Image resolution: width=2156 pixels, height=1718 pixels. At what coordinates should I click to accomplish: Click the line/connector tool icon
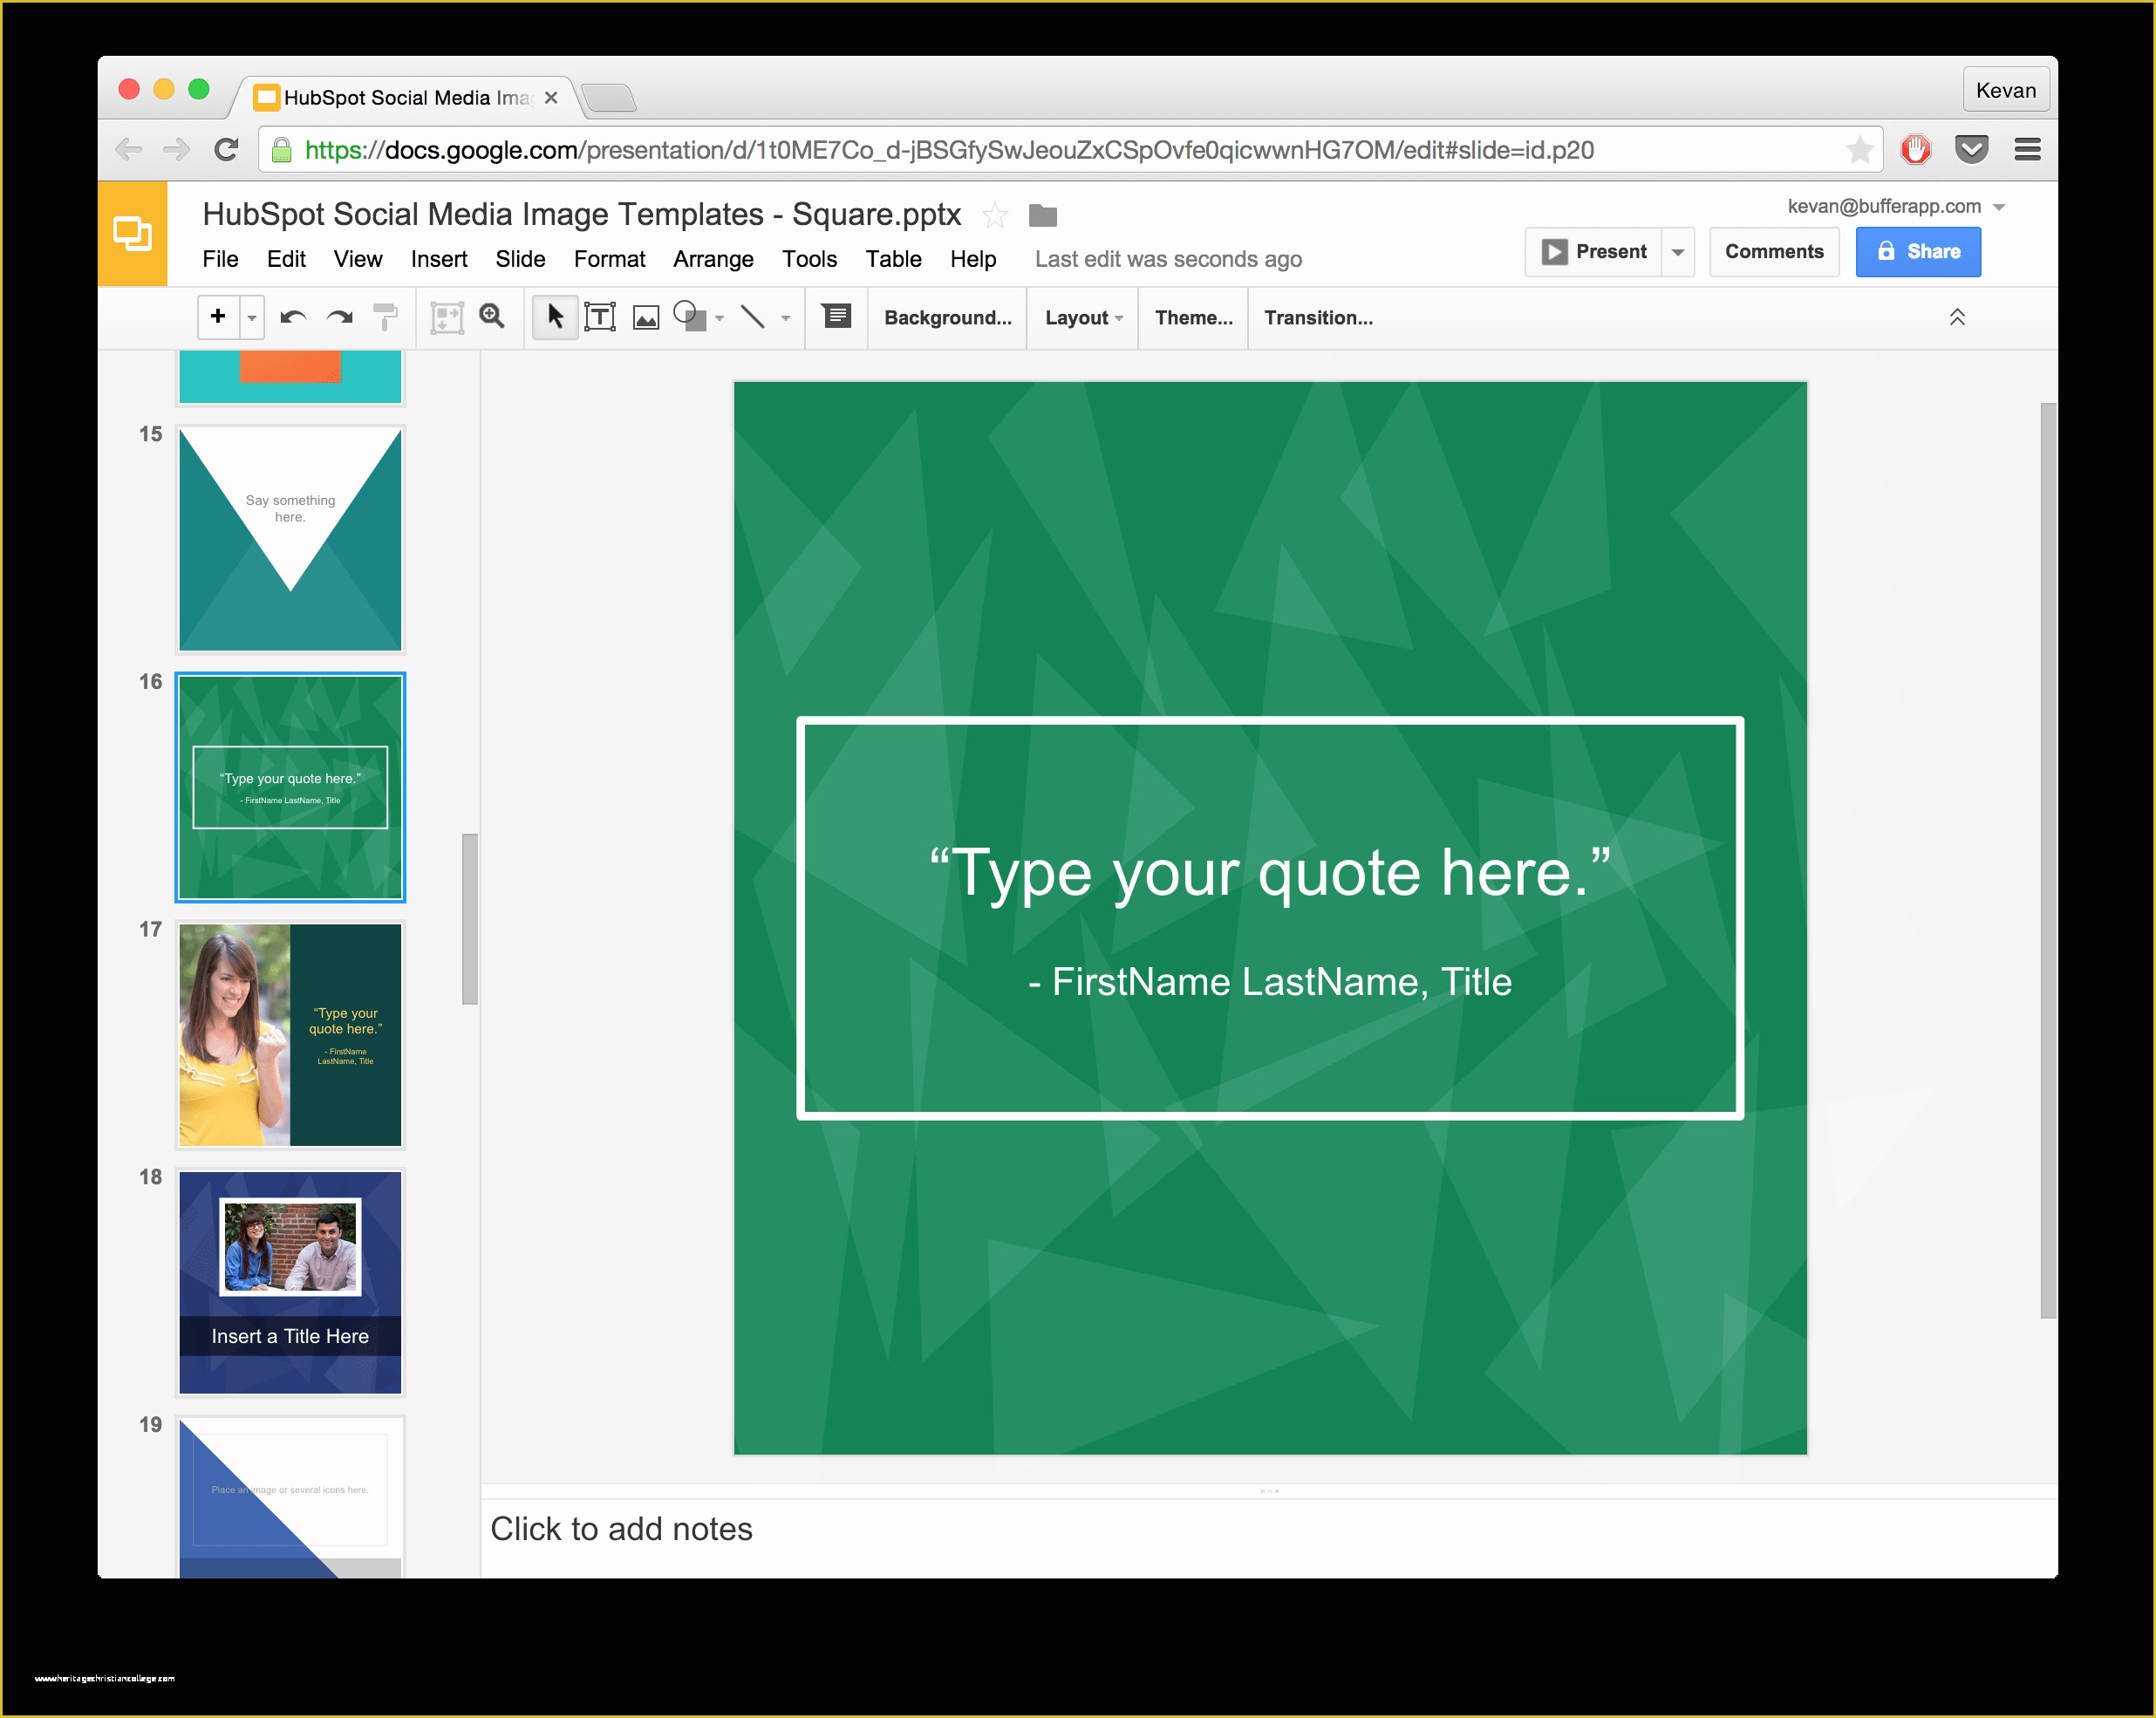click(x=754, y=317)
